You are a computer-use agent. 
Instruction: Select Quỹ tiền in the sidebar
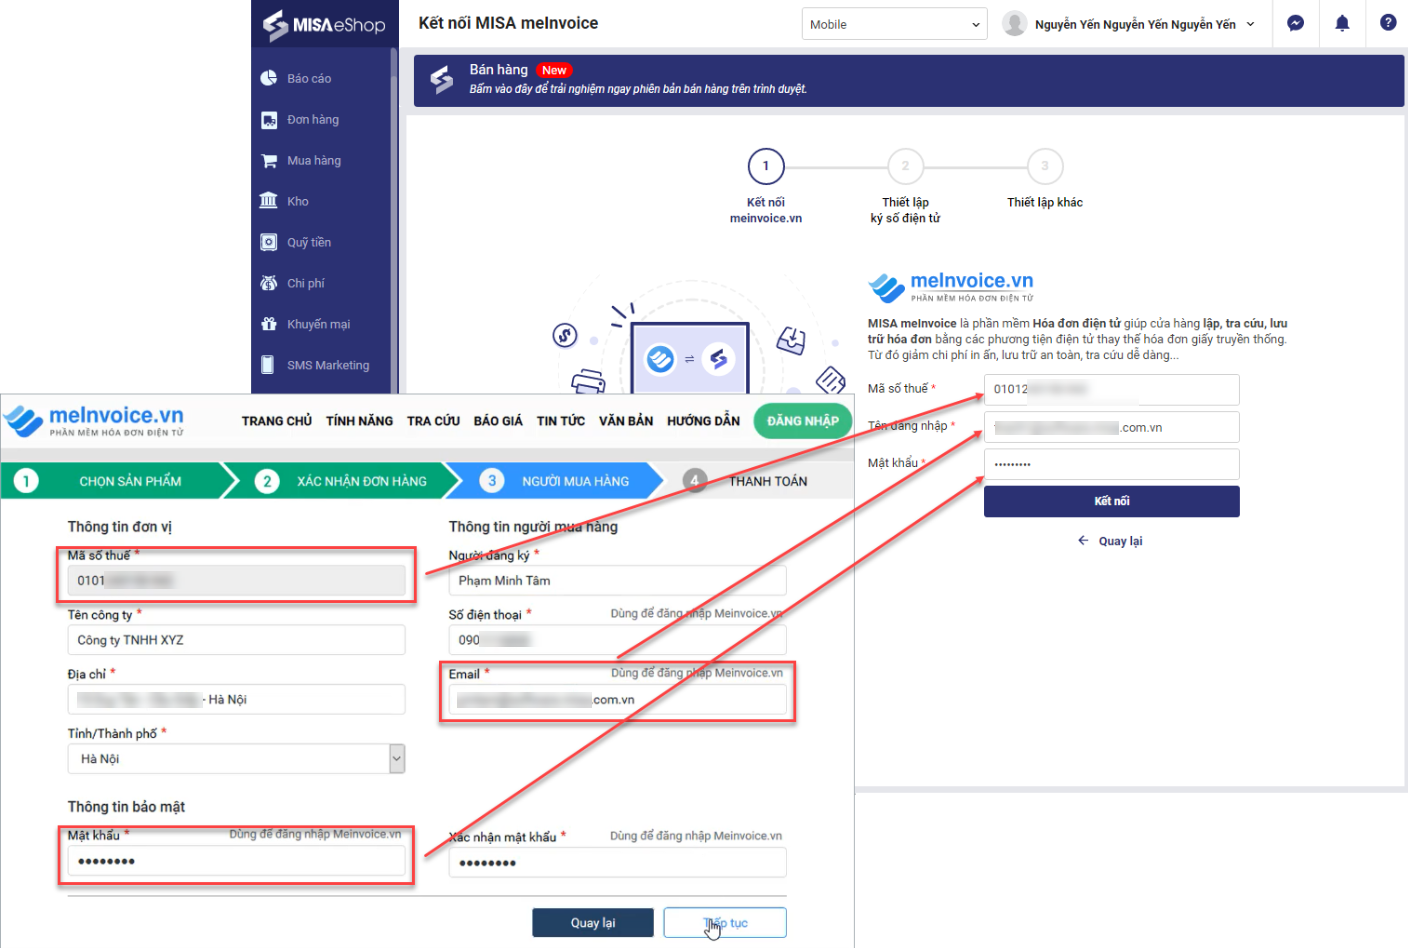pyautogui.click(x=309, y=242)
